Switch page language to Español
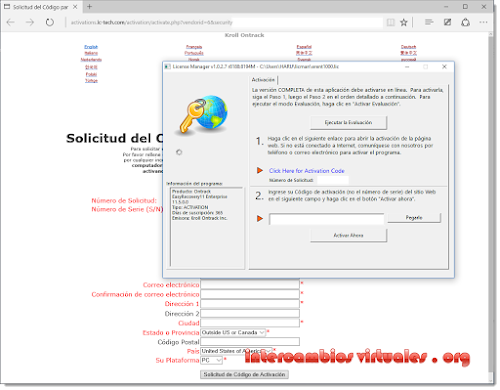Screen dimensions: 500x390 click(x=304, y=47)
